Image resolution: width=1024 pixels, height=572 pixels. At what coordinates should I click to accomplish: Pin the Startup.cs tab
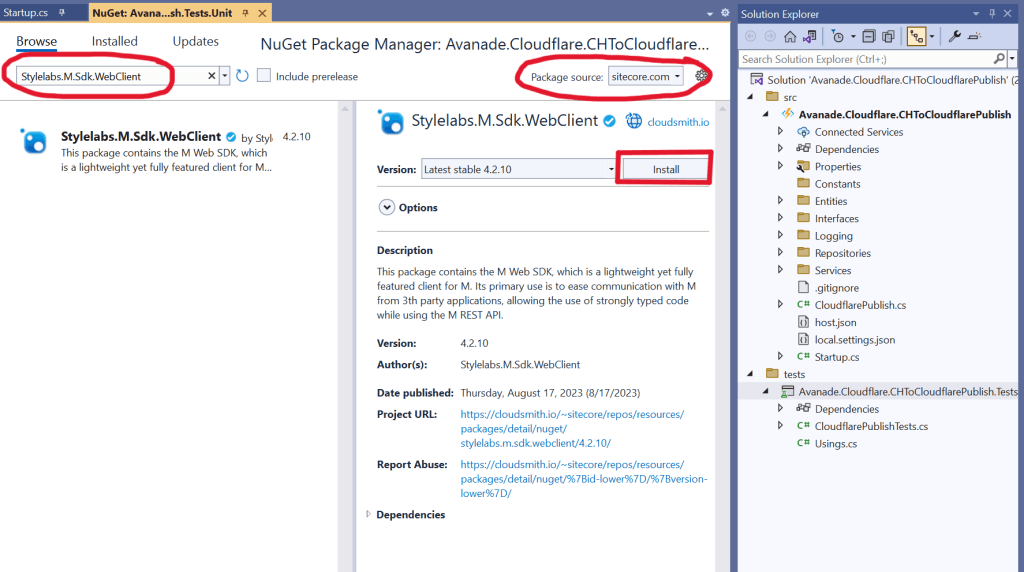(x=62, y=13)
